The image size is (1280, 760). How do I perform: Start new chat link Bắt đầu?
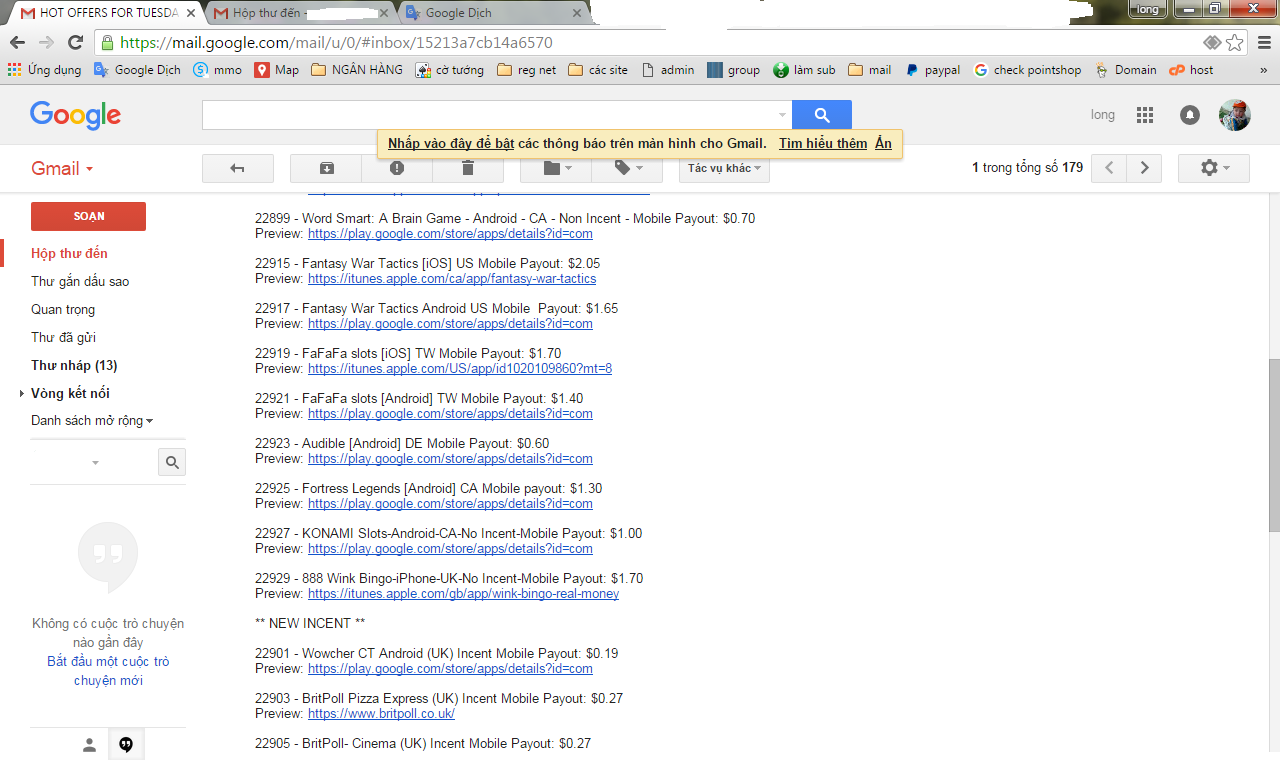(x=108, y=671)
